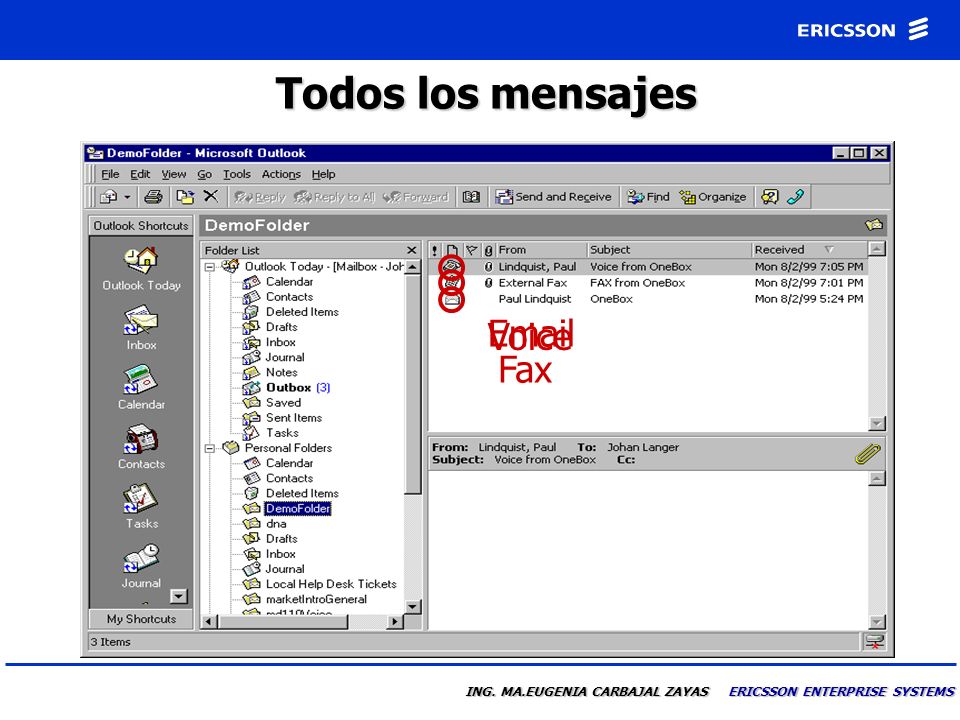
Task: Click the Print toolbar icon
Action: 153,197
